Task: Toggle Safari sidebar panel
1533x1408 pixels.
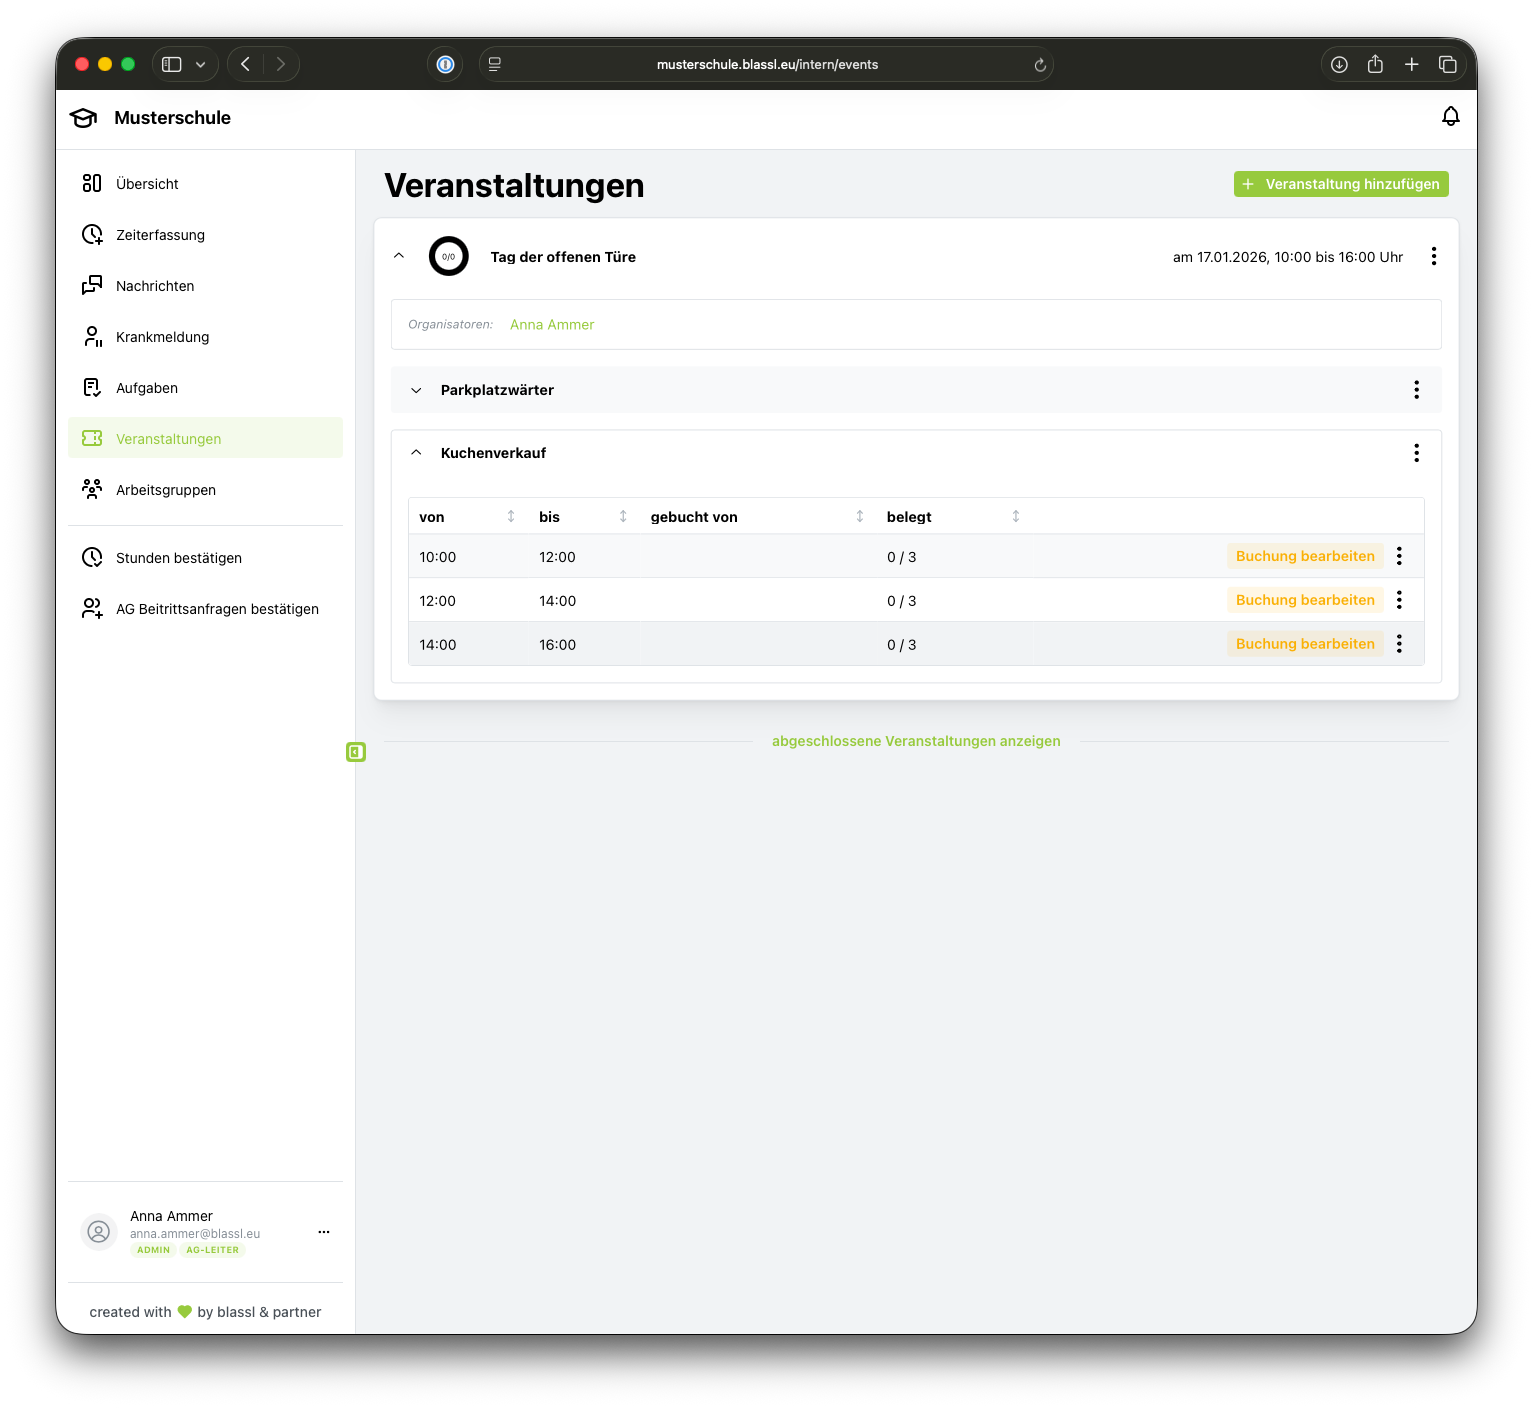Action: (172, 64)
